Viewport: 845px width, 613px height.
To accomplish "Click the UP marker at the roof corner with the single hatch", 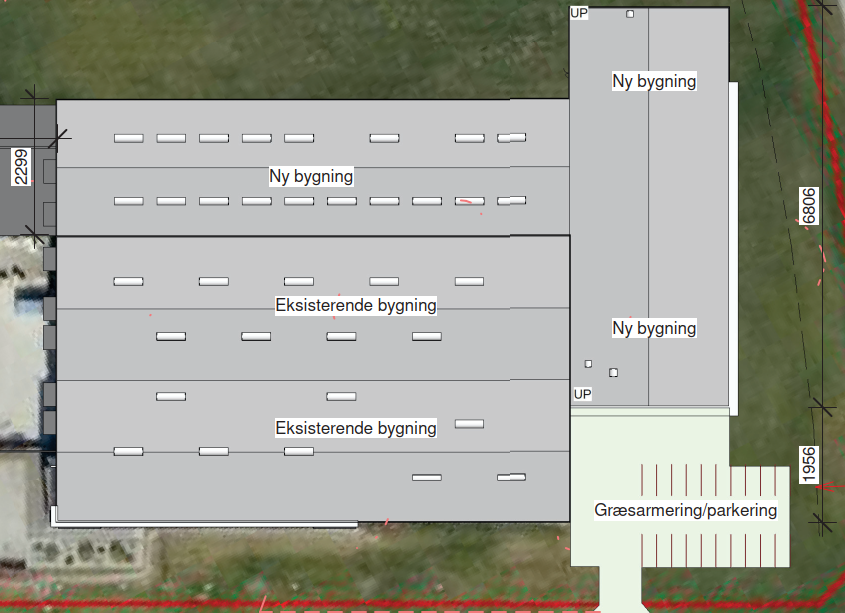I will (x=579, y=13).
